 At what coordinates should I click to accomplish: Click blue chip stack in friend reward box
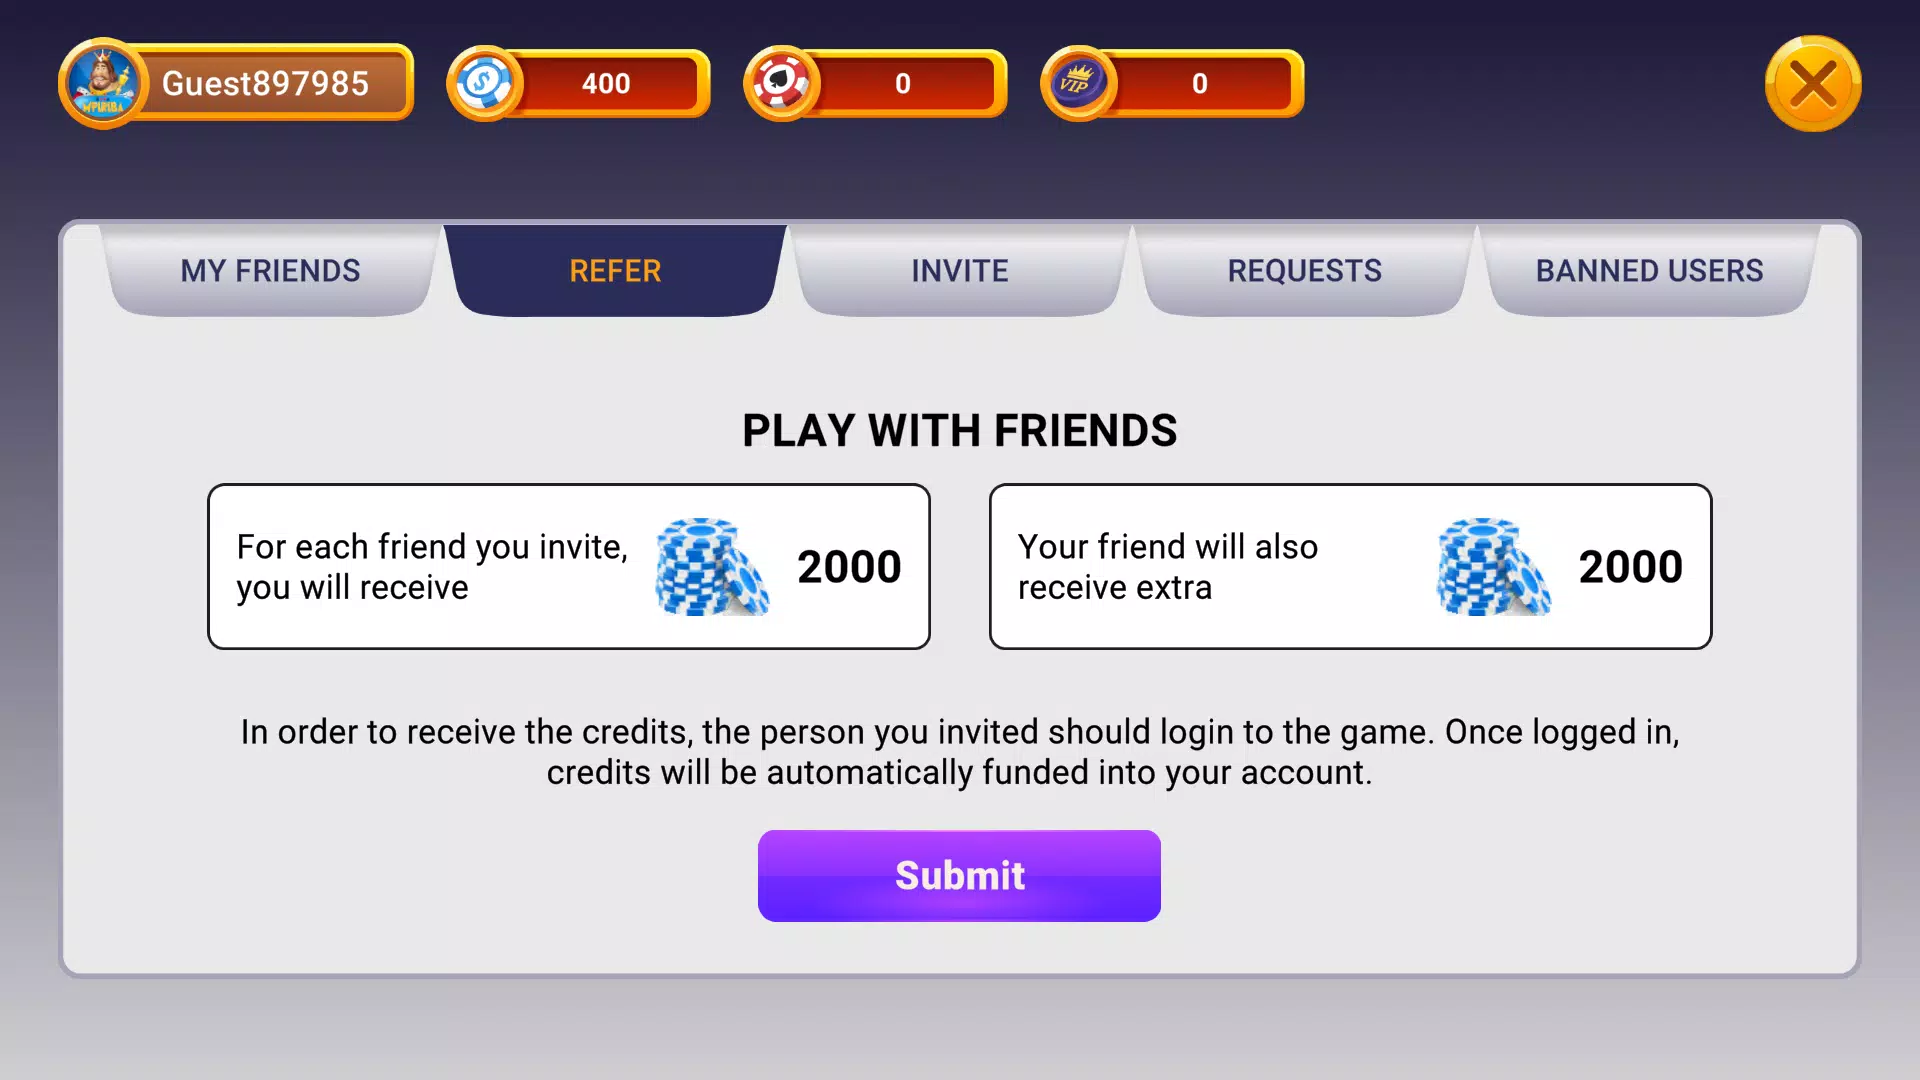(1494, 567)
